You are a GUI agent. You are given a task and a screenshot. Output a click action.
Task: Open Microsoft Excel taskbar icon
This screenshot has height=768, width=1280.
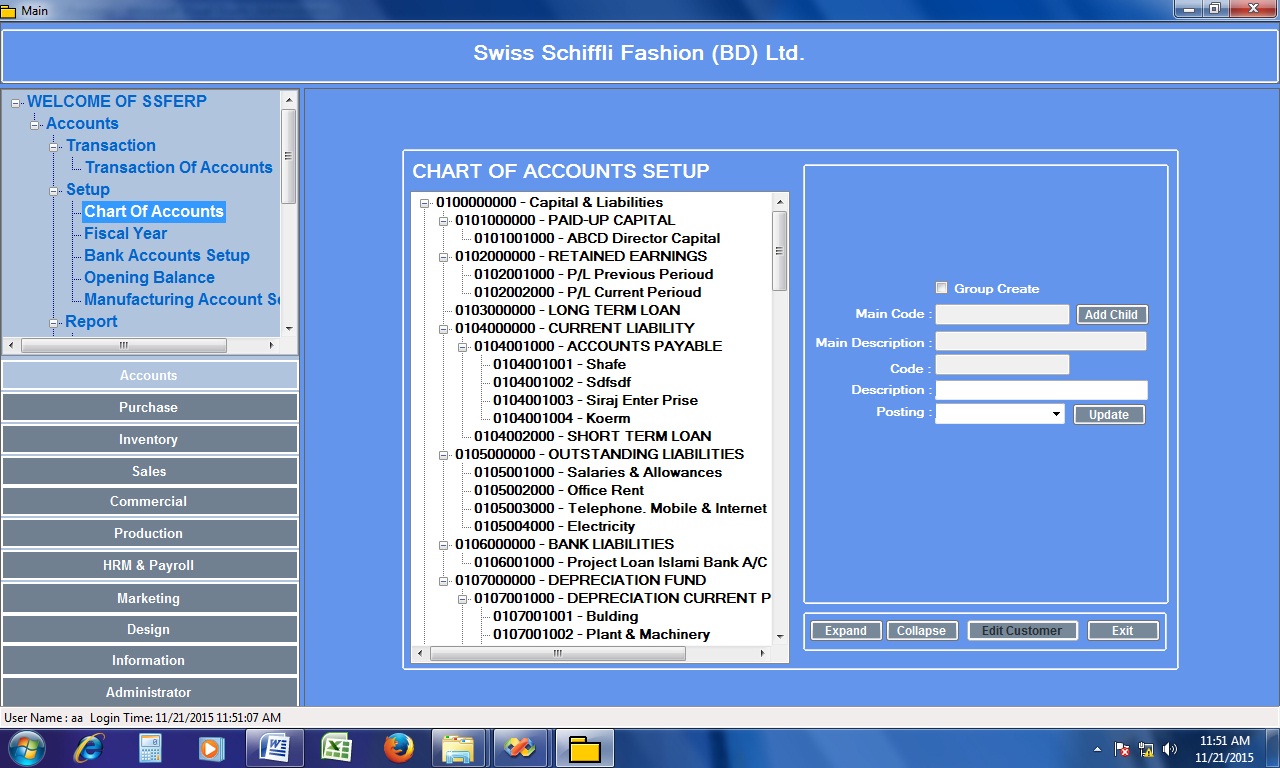click(336, 748)
